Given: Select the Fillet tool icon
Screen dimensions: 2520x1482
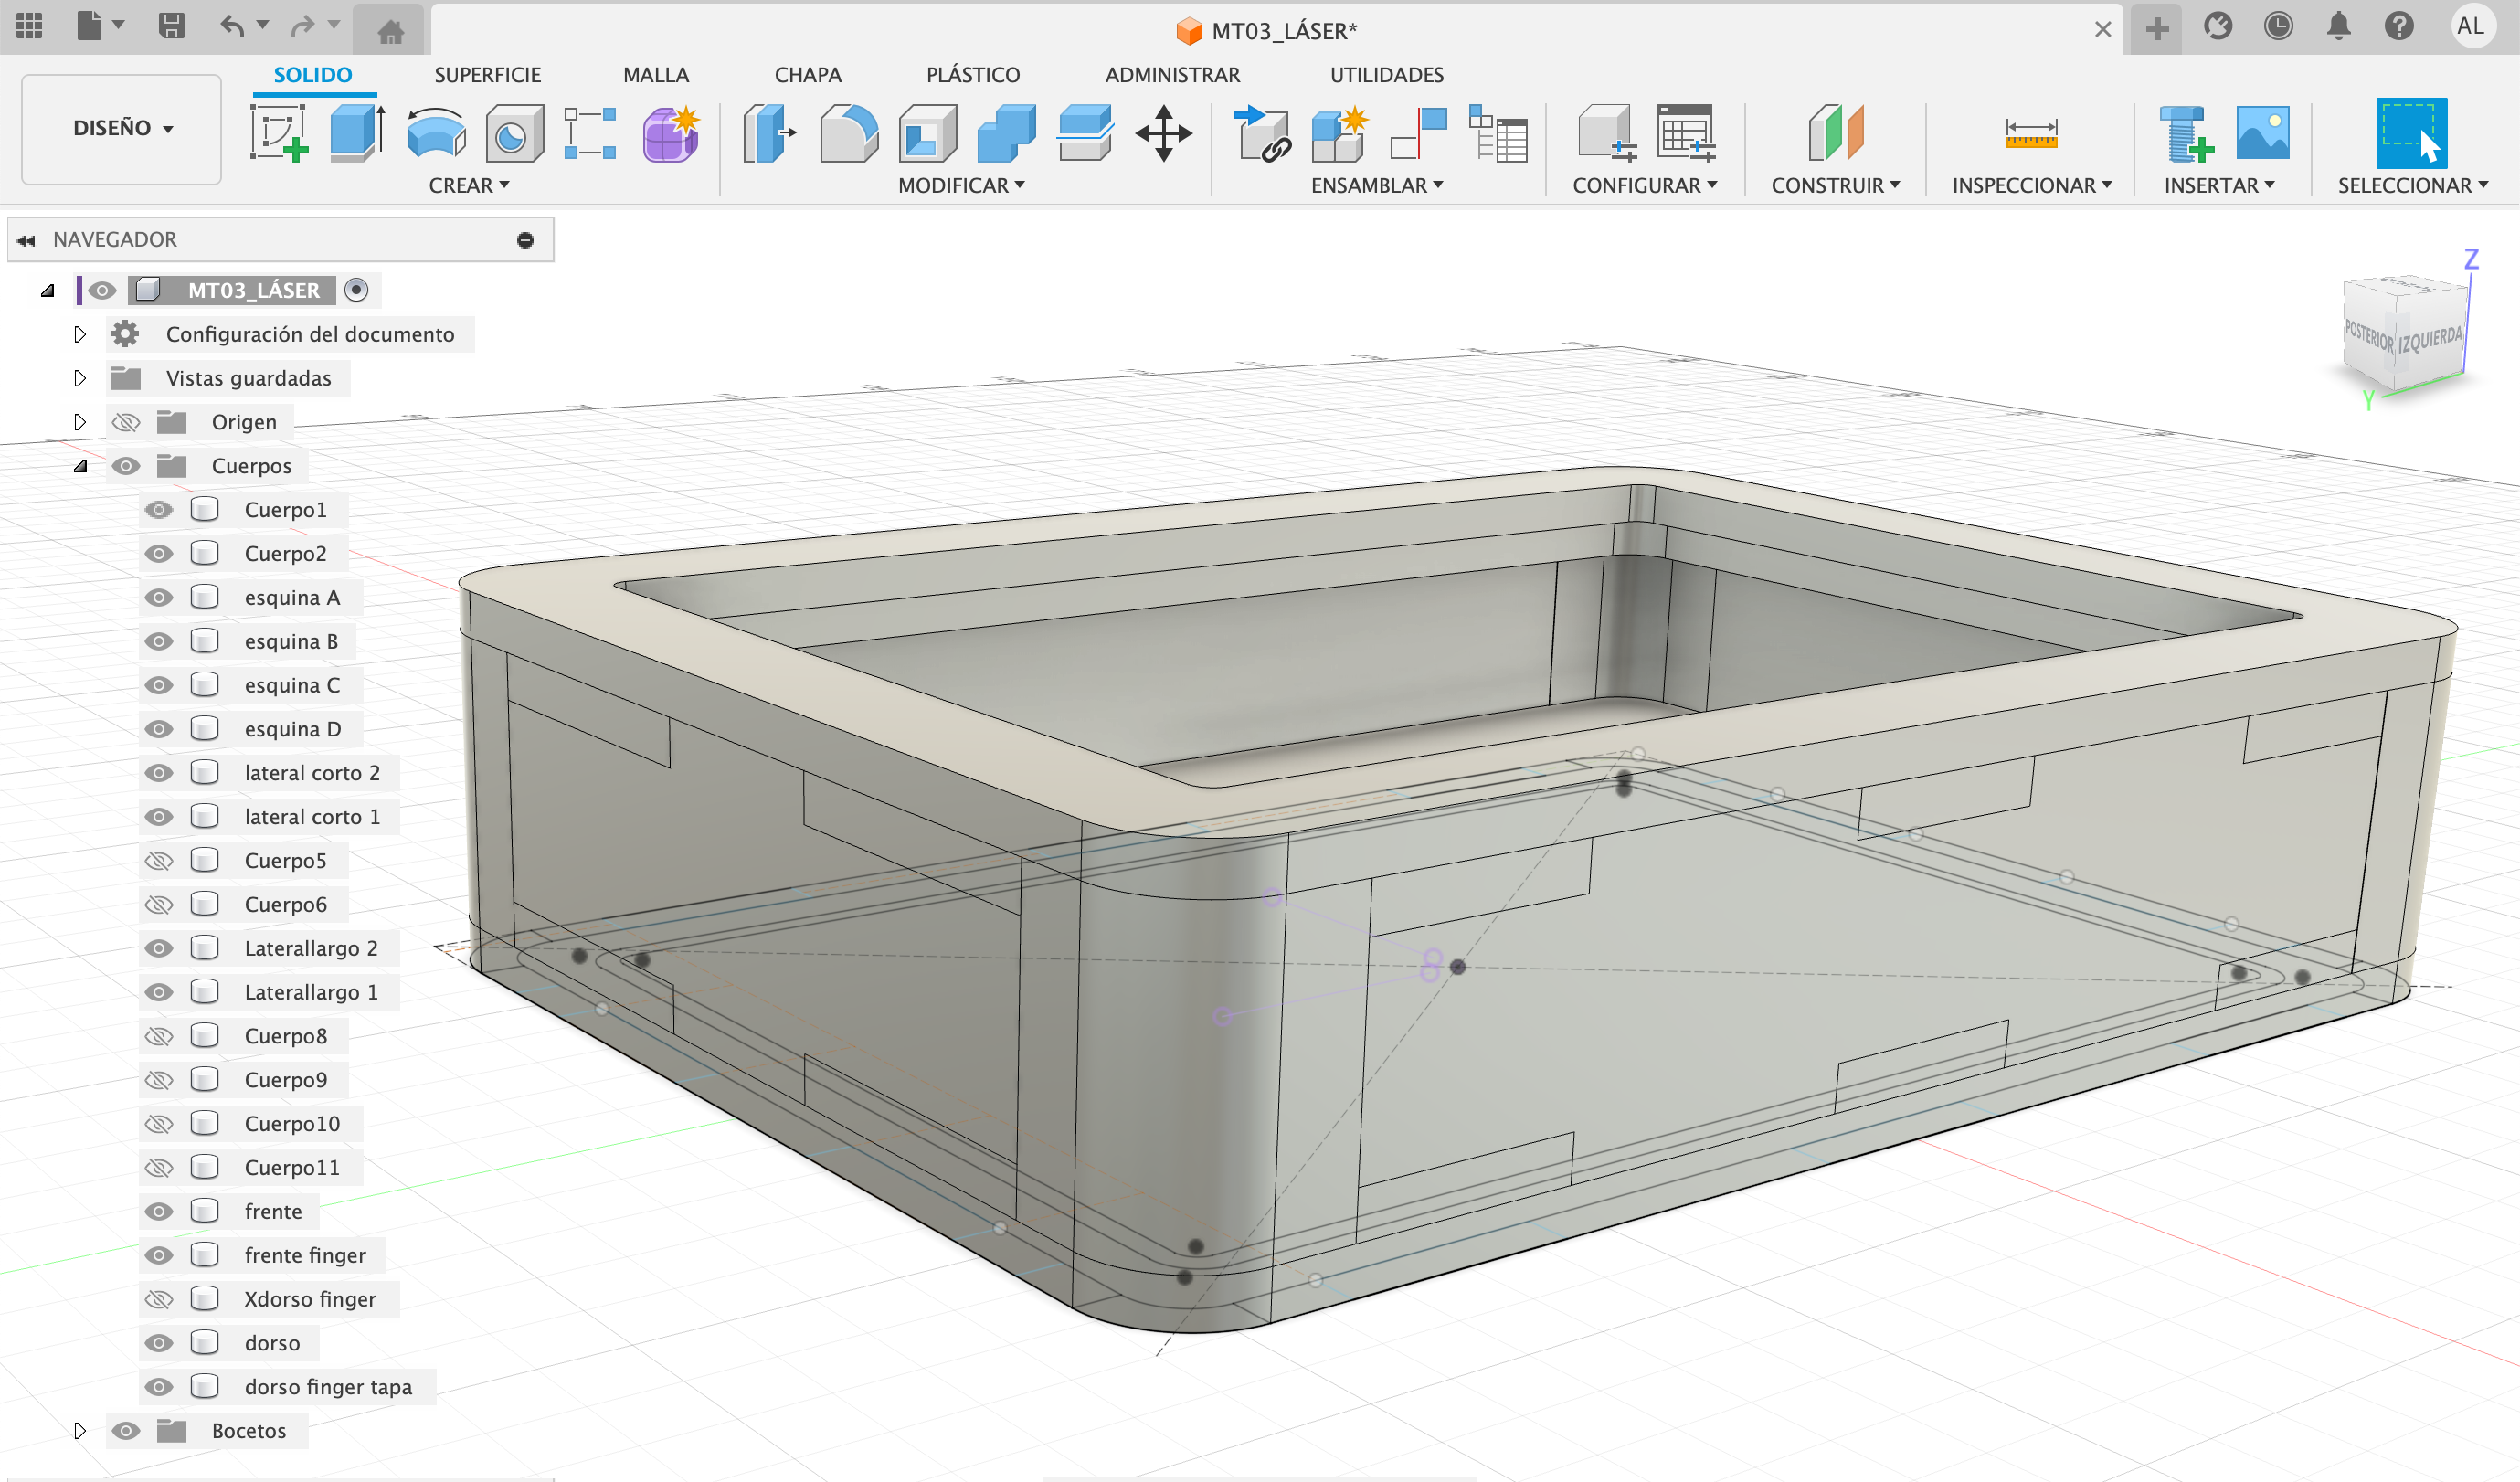Looking at the screenshot, I should pos(848,133).
